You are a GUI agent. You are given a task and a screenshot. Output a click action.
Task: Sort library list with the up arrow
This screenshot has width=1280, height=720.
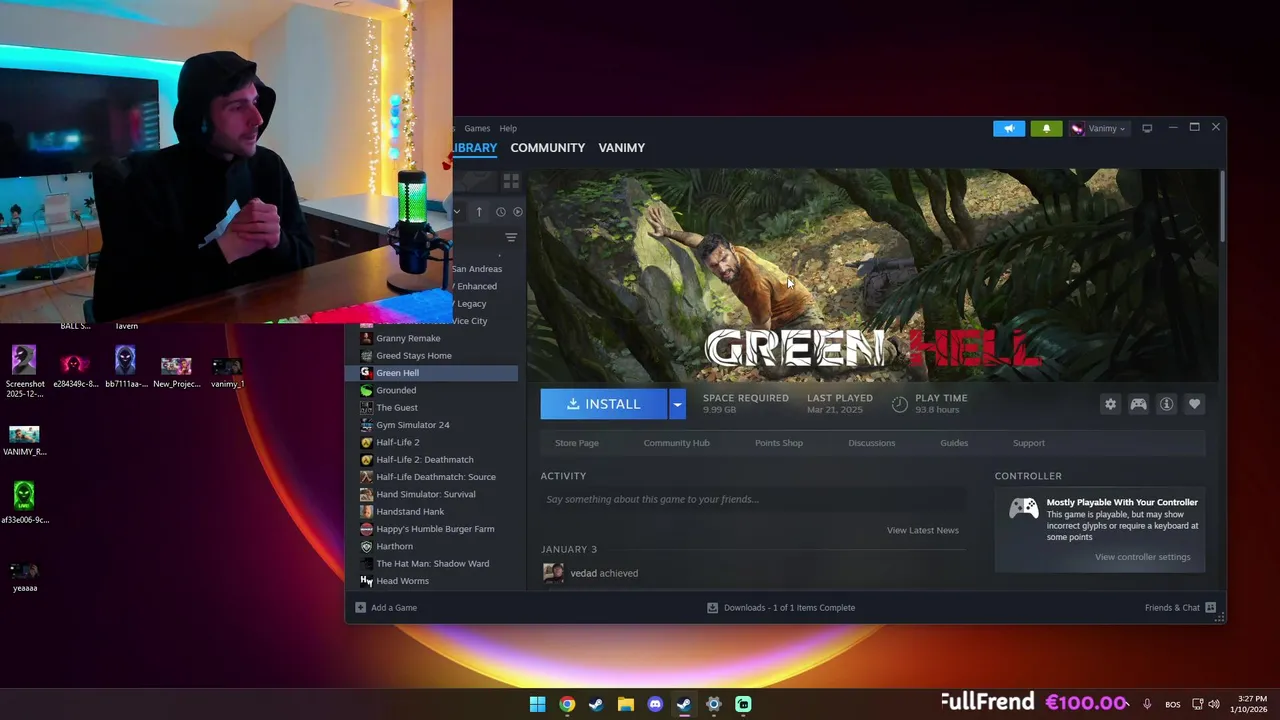pos(479,211)
